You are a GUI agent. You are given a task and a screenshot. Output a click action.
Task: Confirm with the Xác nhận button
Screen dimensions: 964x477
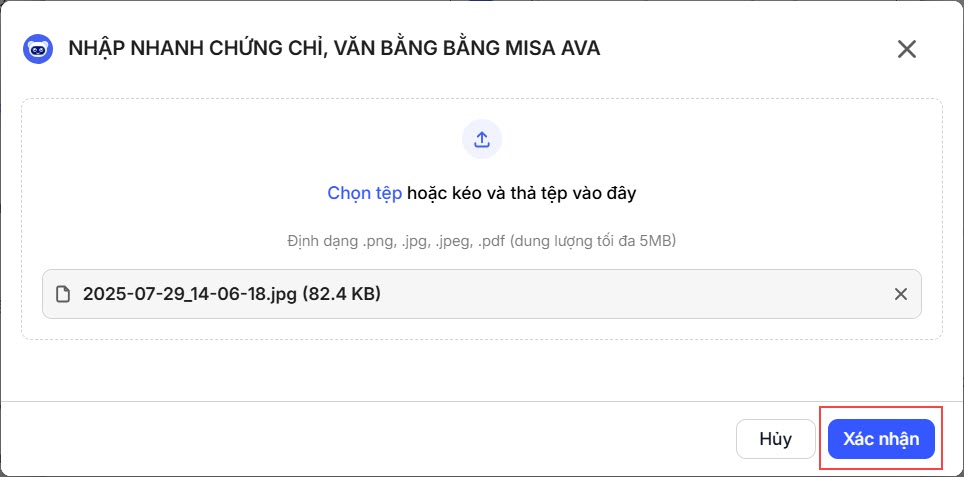881,439
